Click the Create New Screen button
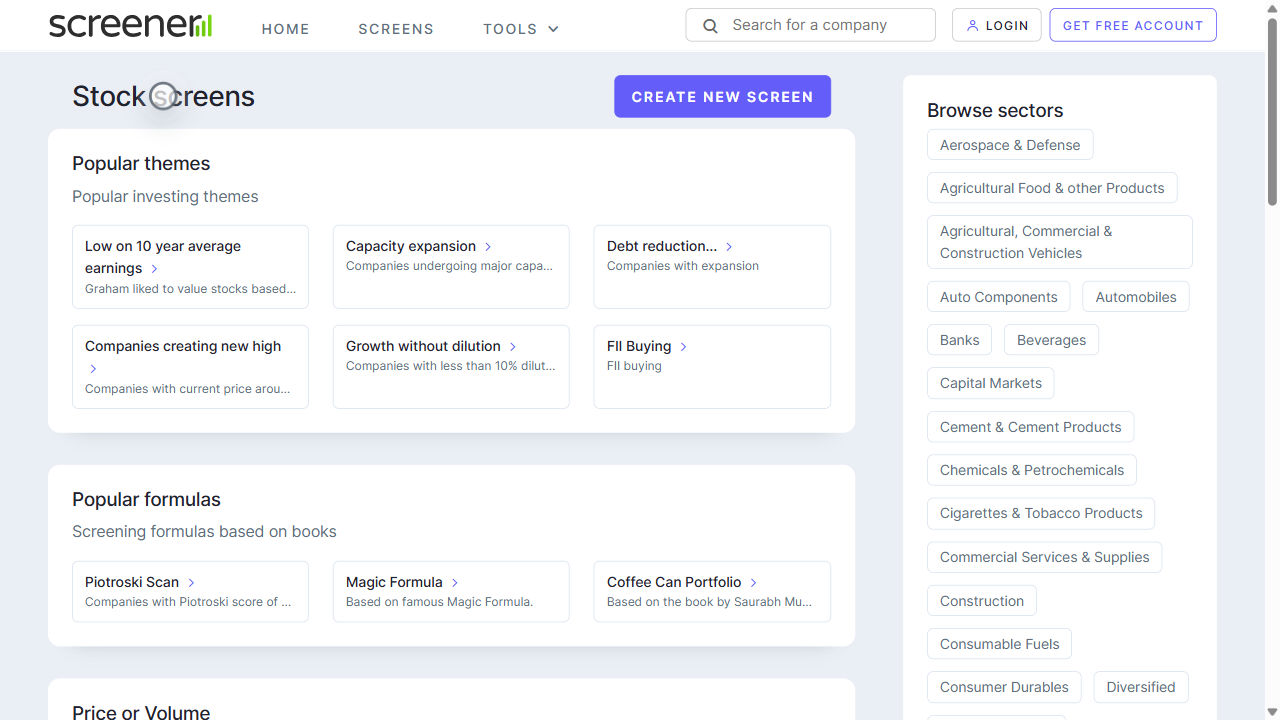Screen dimensions: 1280x720 (x=722, y=96)
